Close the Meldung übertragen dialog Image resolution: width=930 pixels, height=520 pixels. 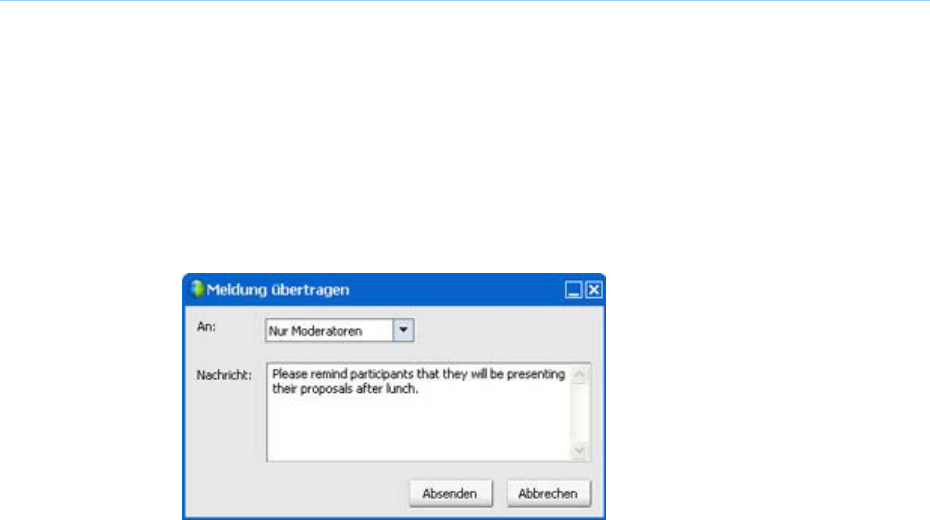(x=594, y=290)
